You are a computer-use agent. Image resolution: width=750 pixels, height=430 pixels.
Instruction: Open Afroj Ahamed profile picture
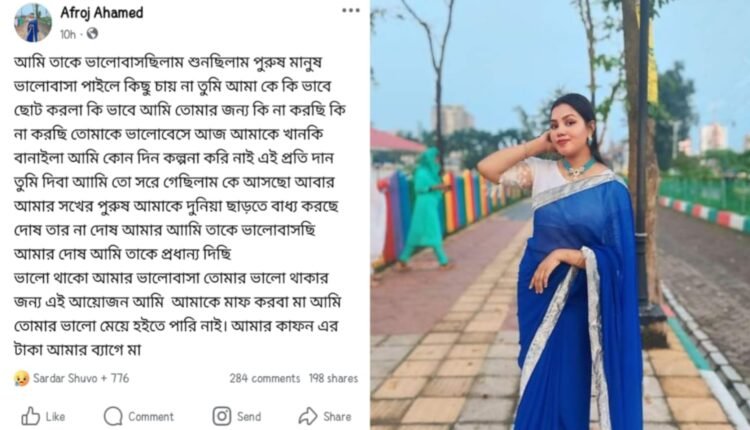33,22
